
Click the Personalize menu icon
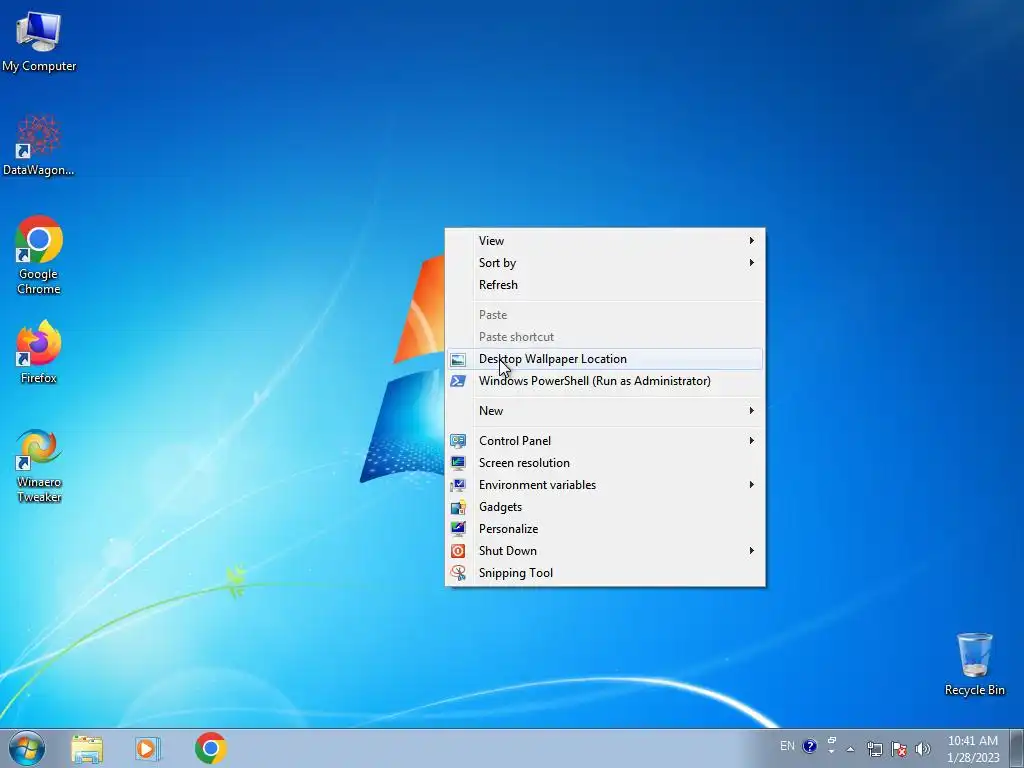[458, 529]
